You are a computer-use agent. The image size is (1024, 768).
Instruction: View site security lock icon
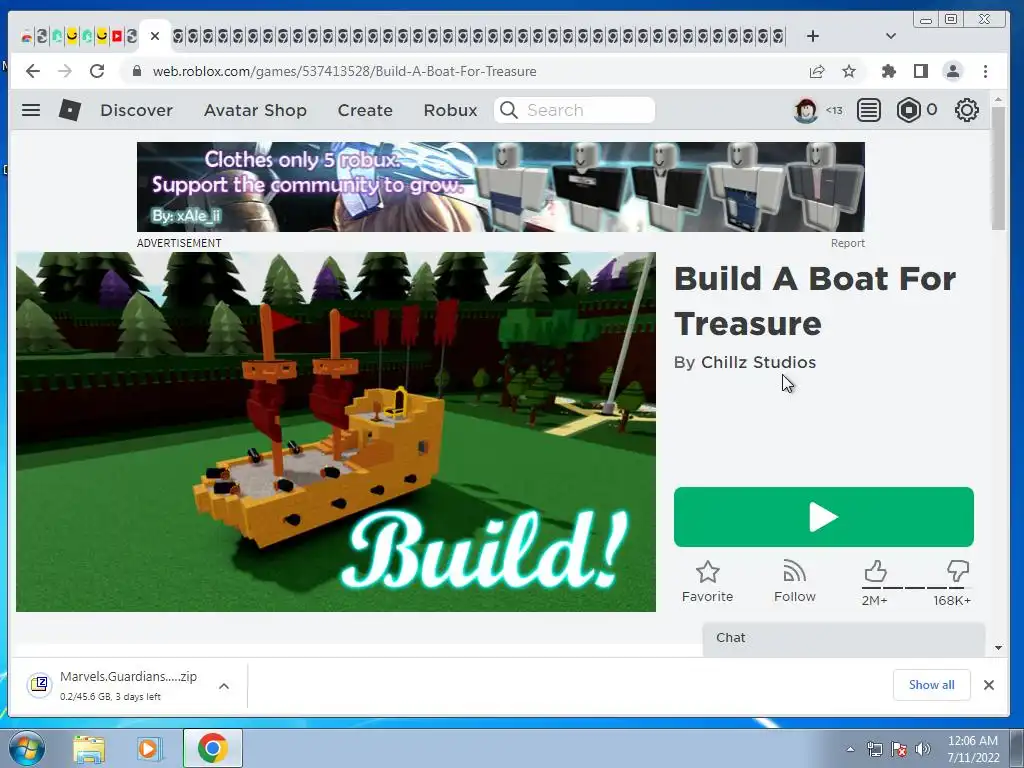[136, 71]
